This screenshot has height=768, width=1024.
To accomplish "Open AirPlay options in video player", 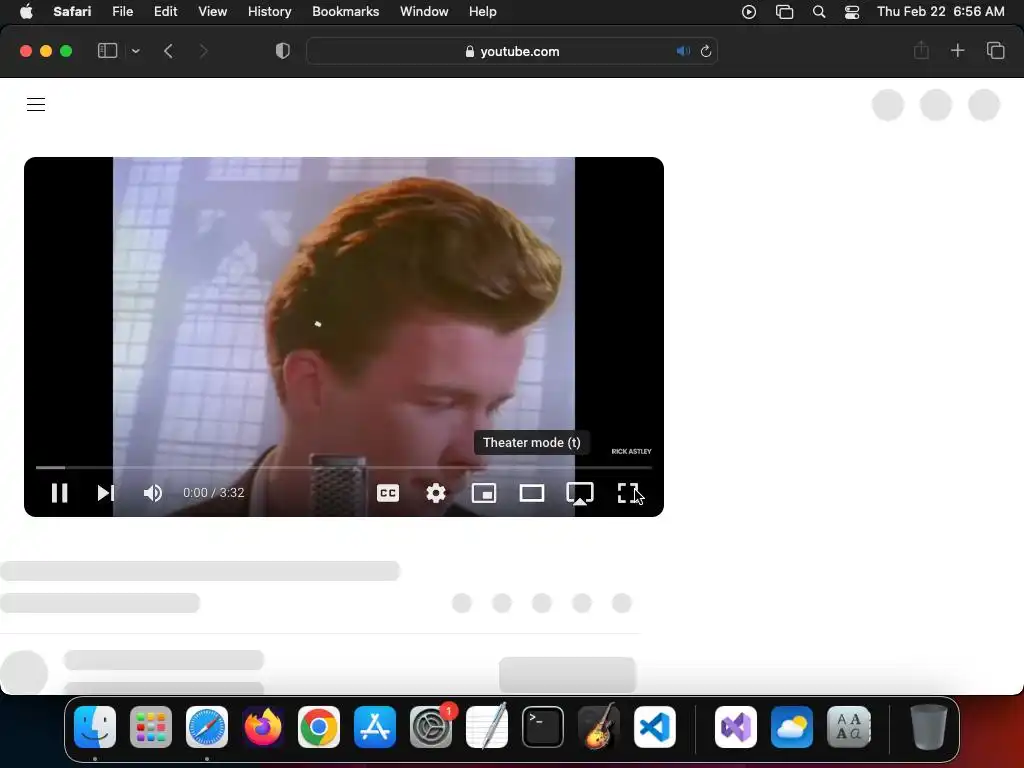I will tap(580, 494).
